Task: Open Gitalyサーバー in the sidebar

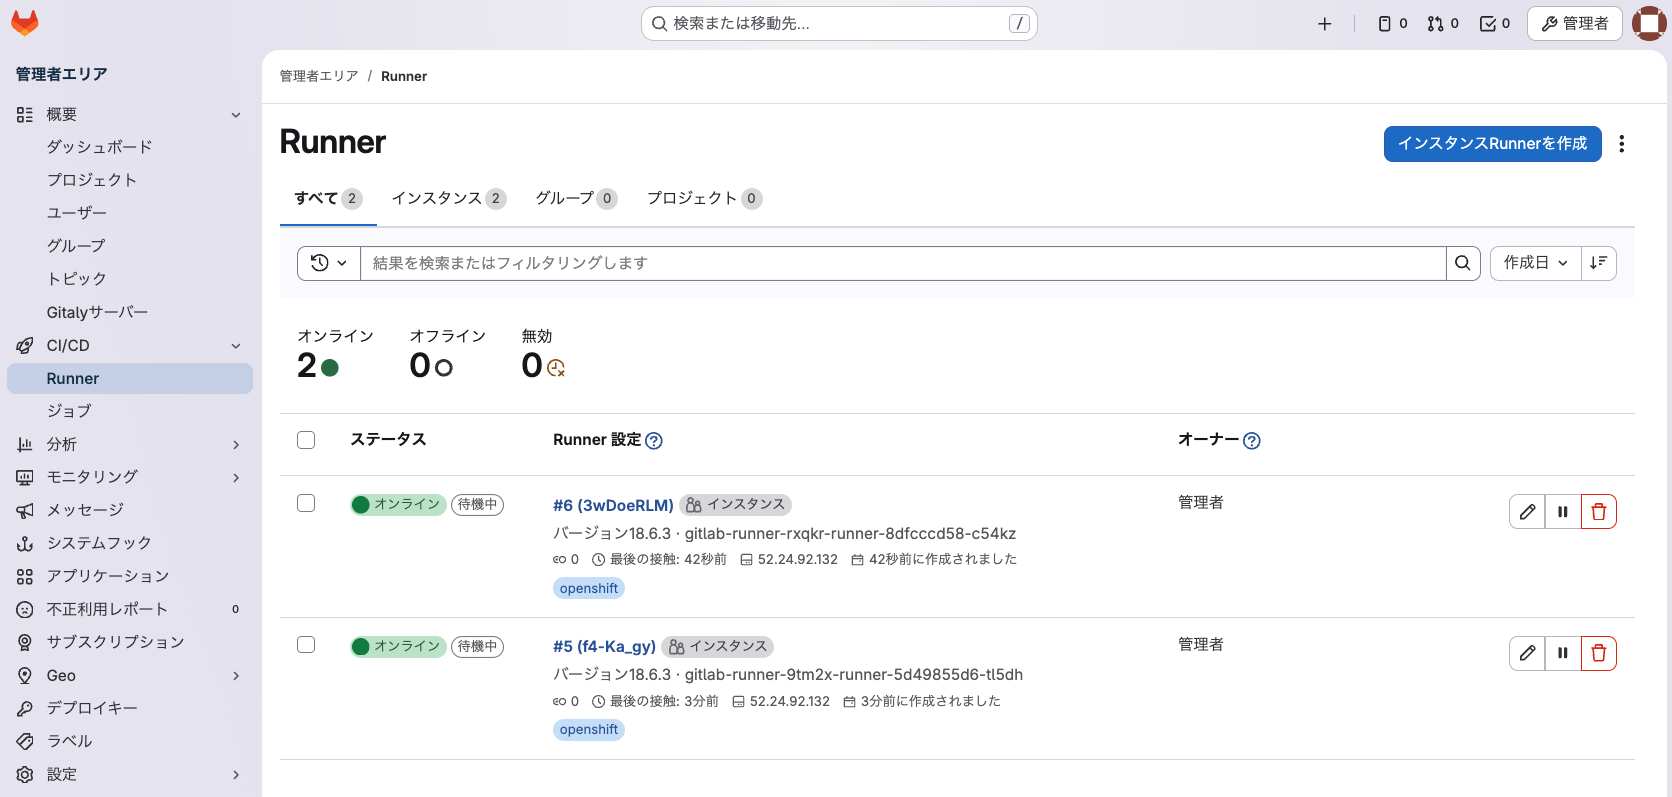Action: click(x=130, y=312)
